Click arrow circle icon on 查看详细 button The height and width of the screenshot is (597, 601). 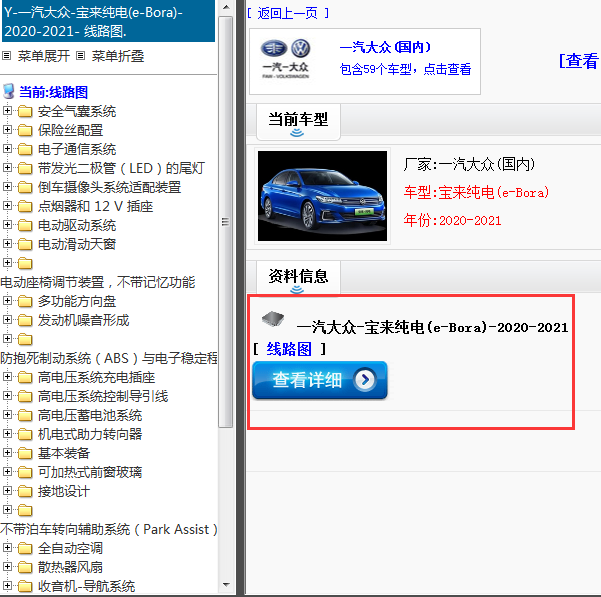click(365, 379)
